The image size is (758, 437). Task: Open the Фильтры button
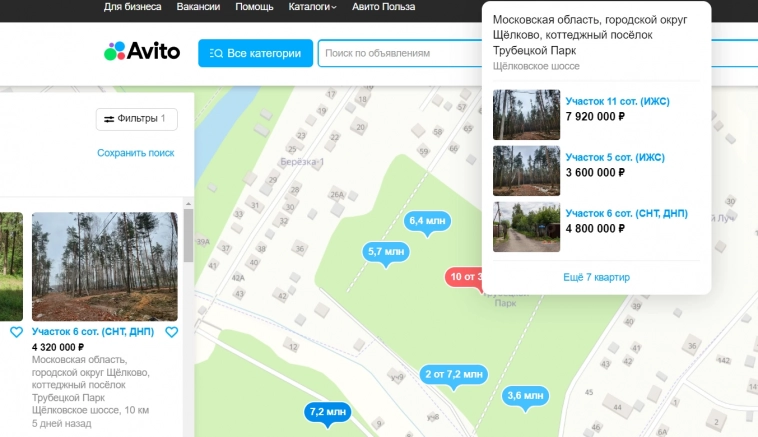click(x=137, y=119)
